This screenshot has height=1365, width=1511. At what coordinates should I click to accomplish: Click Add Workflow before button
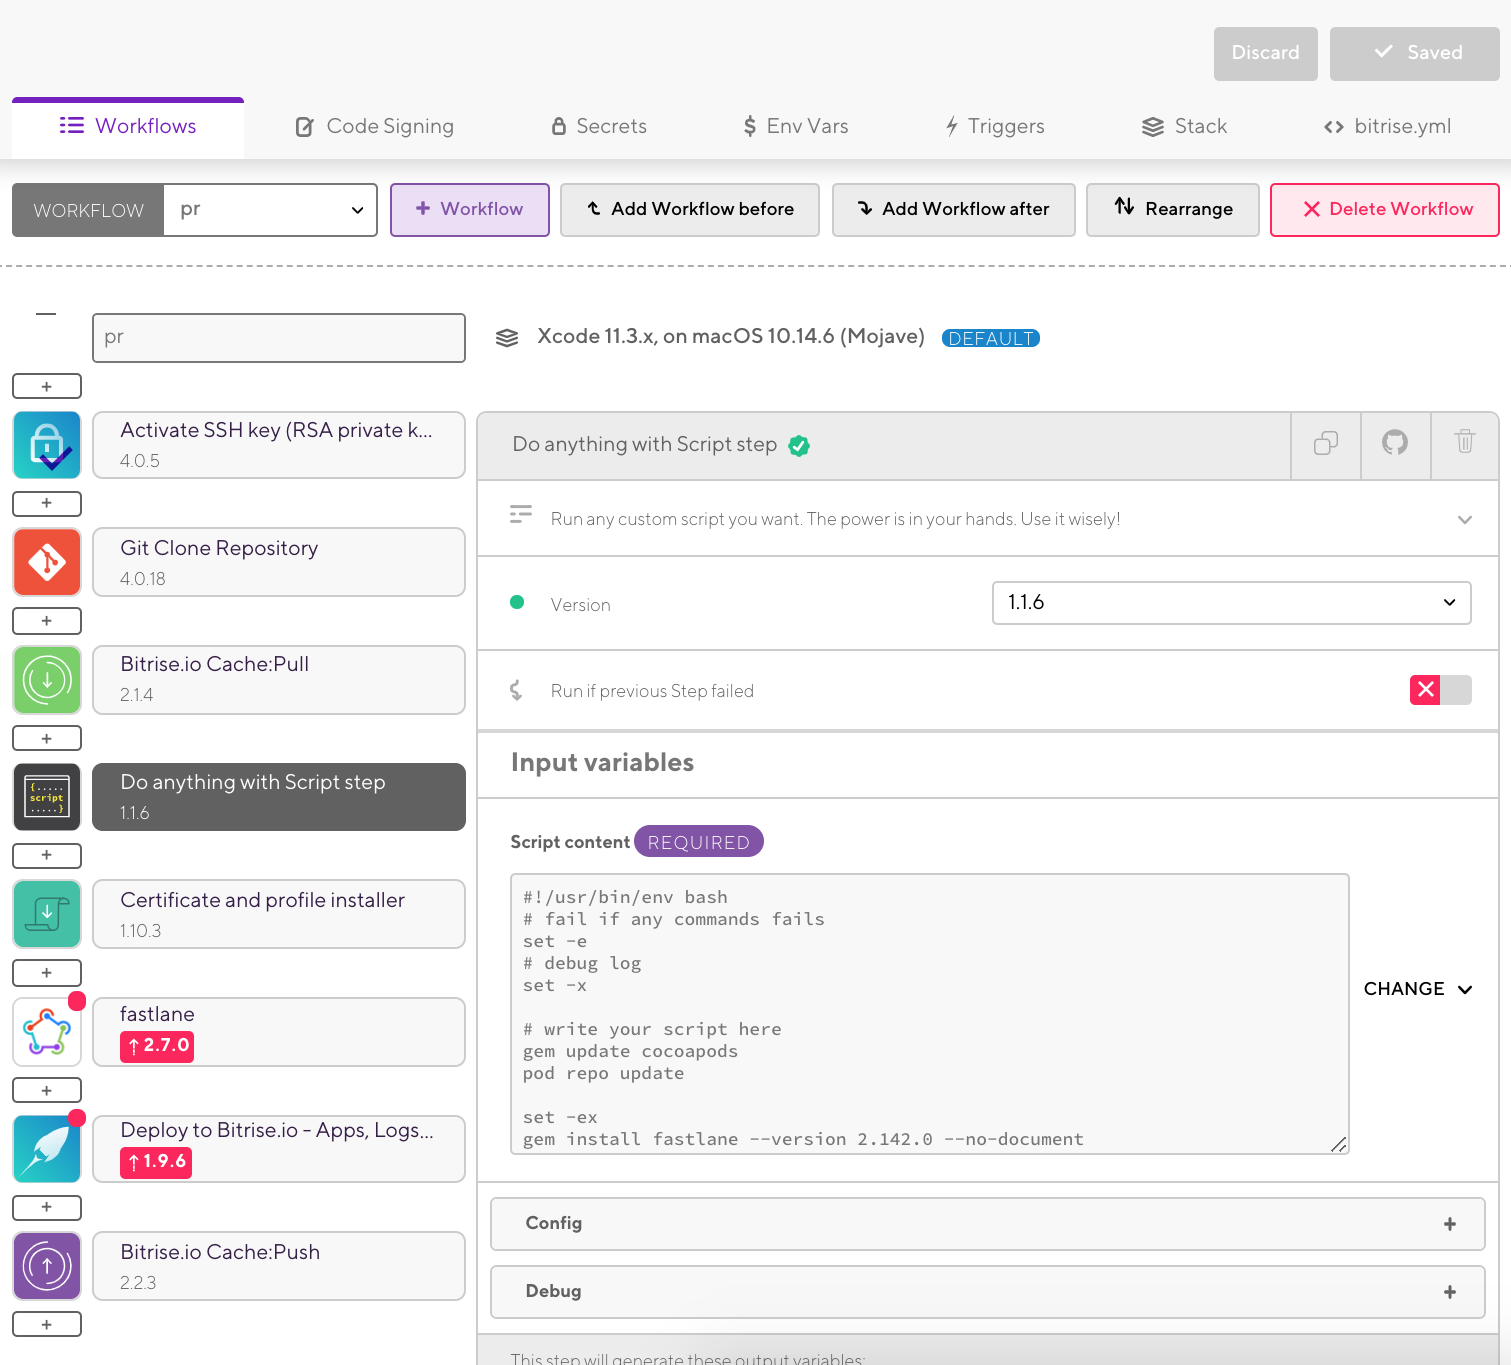[x=689, y=210]
